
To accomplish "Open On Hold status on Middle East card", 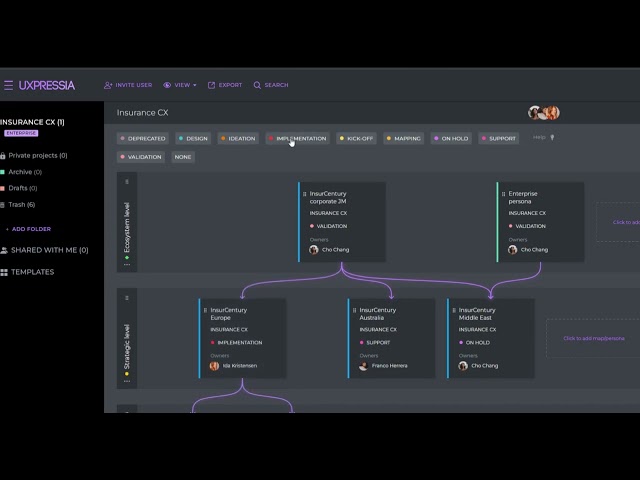I will (474, 342).
